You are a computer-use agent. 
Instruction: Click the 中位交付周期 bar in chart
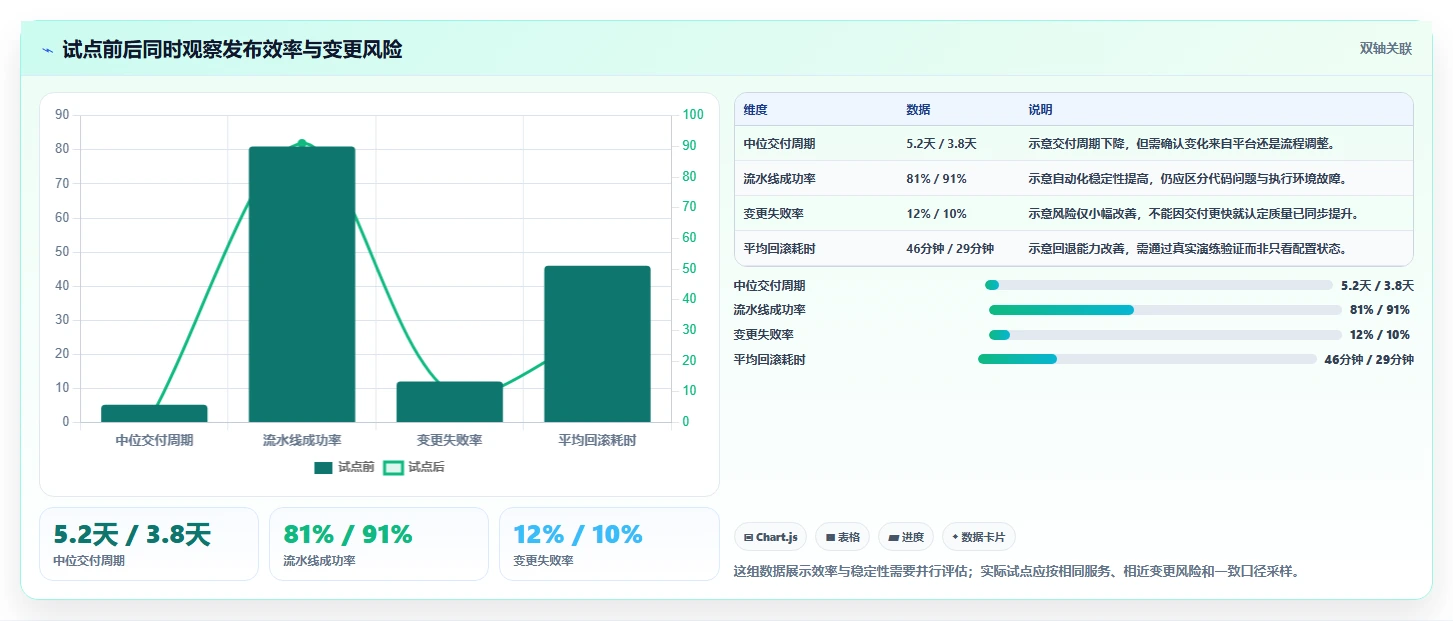click(154, 413)
